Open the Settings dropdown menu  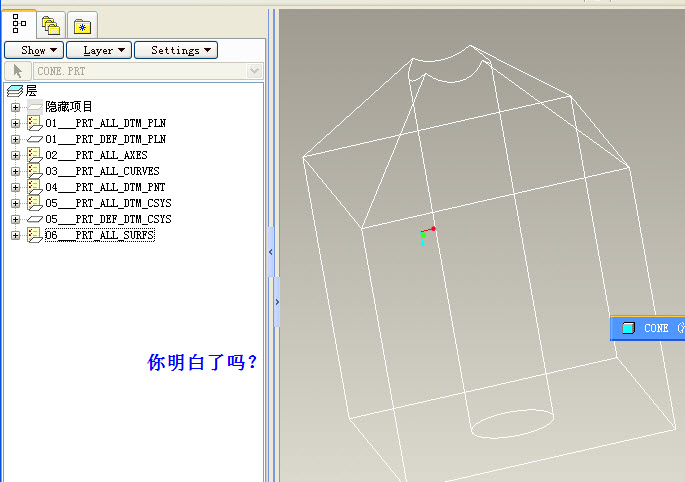coord(176,50)
